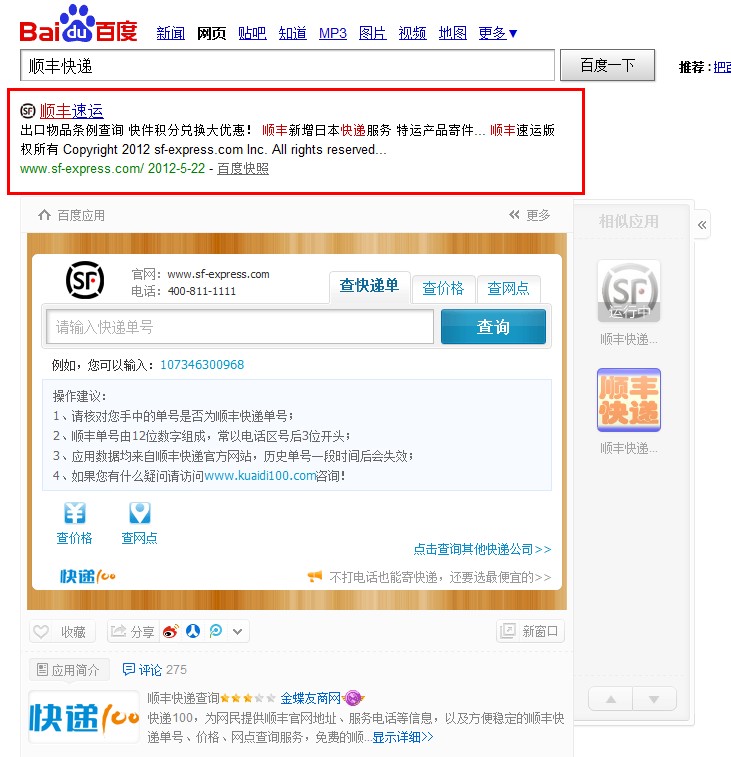Open the 不打电话也能寄快递 promo link
The height and width of the screenshot is (757, 731).
pyautogui.click(x=440, y=577)
